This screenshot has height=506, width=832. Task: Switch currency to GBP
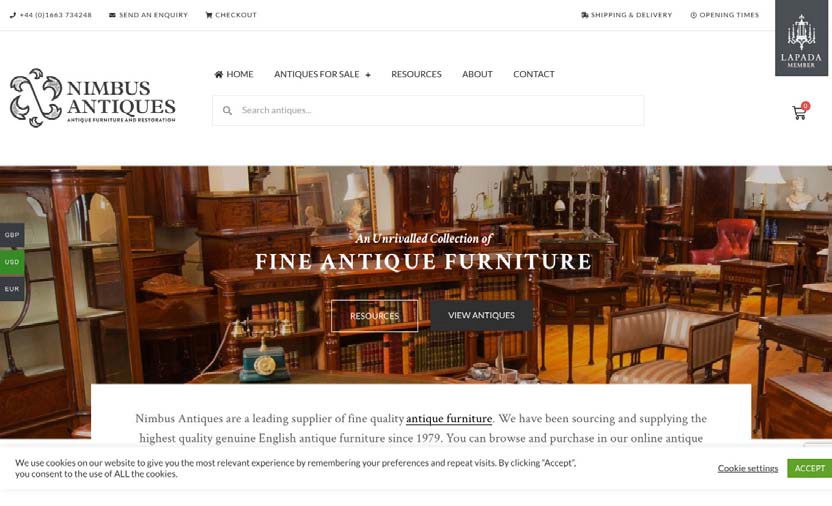[12, 235]
